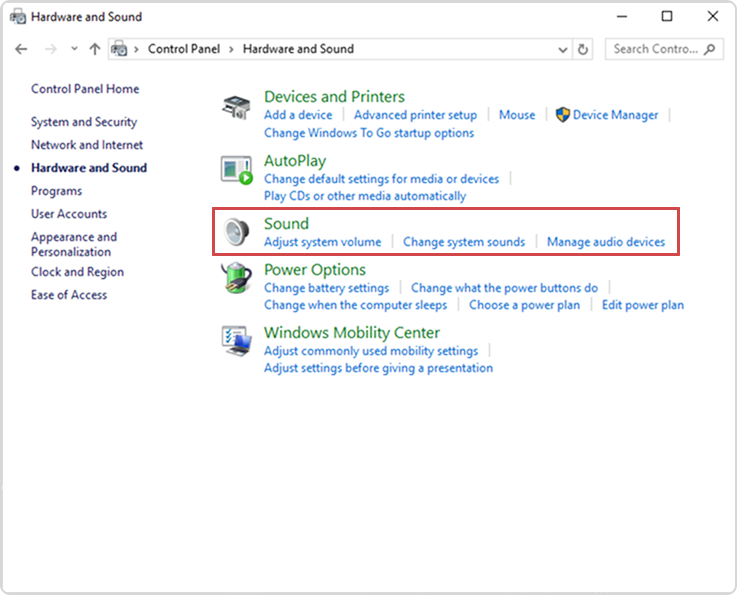Open the Devices and Printers heading
The width and height of the screenshot is (737, 595).
pos(334,97)
